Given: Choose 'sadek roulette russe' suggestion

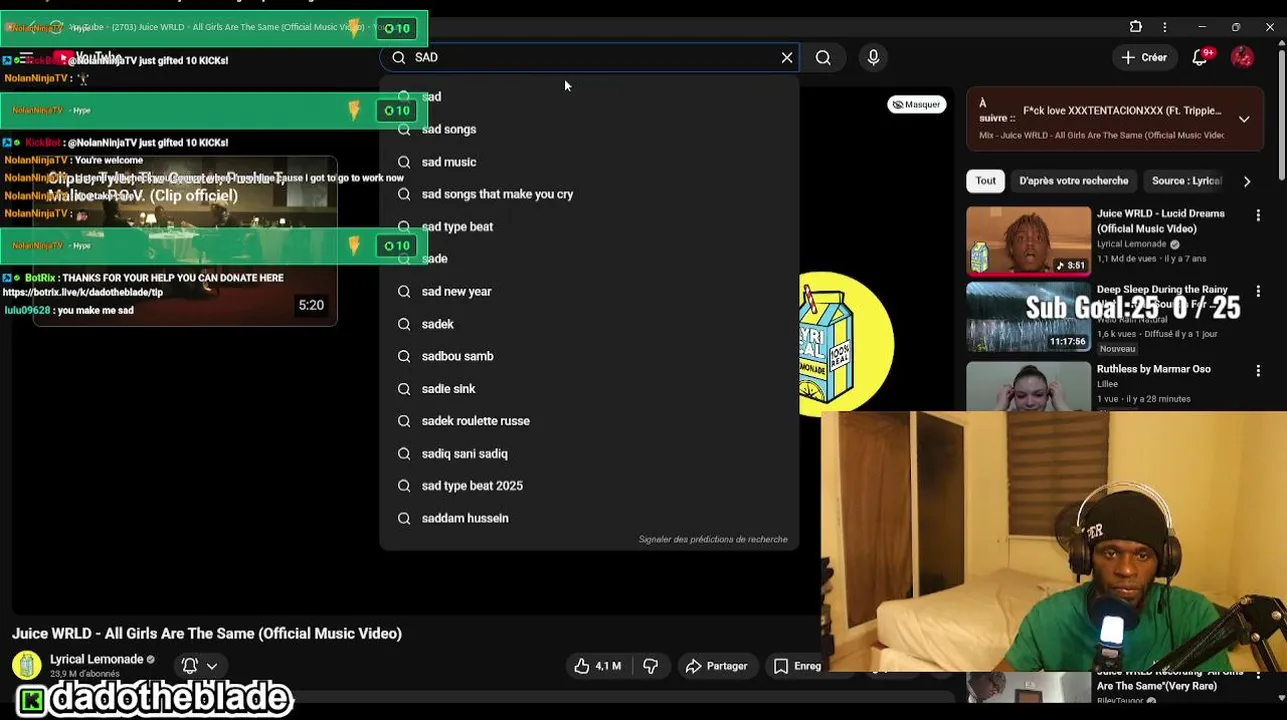Looking at the screenshot, I should 589,421.
